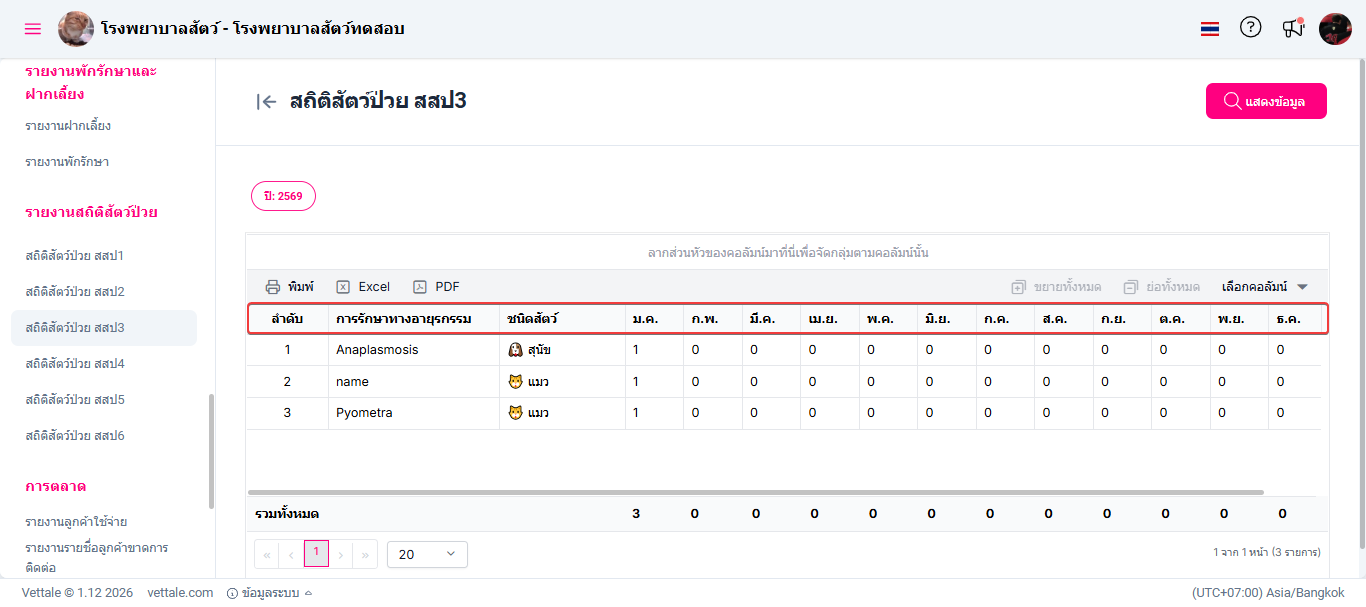Click the รายงานสถิติสัตว์ป่วย section heading
1366x607 pixels.
pos(92,212)
